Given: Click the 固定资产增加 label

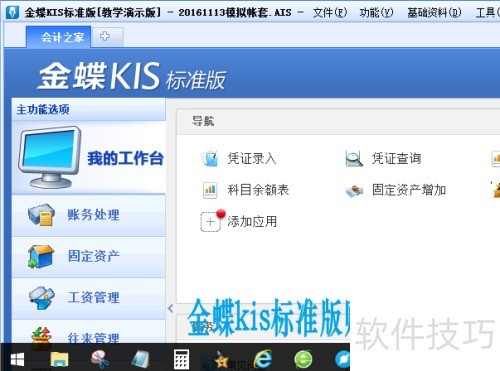Looking at the screenshot, I should tap(409, 190).
